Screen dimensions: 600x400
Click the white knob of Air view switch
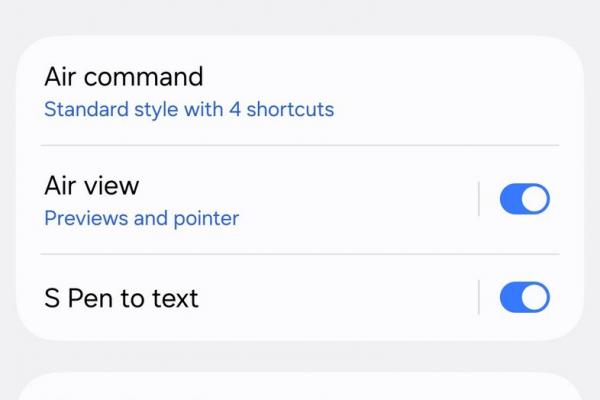coord(535,200)
